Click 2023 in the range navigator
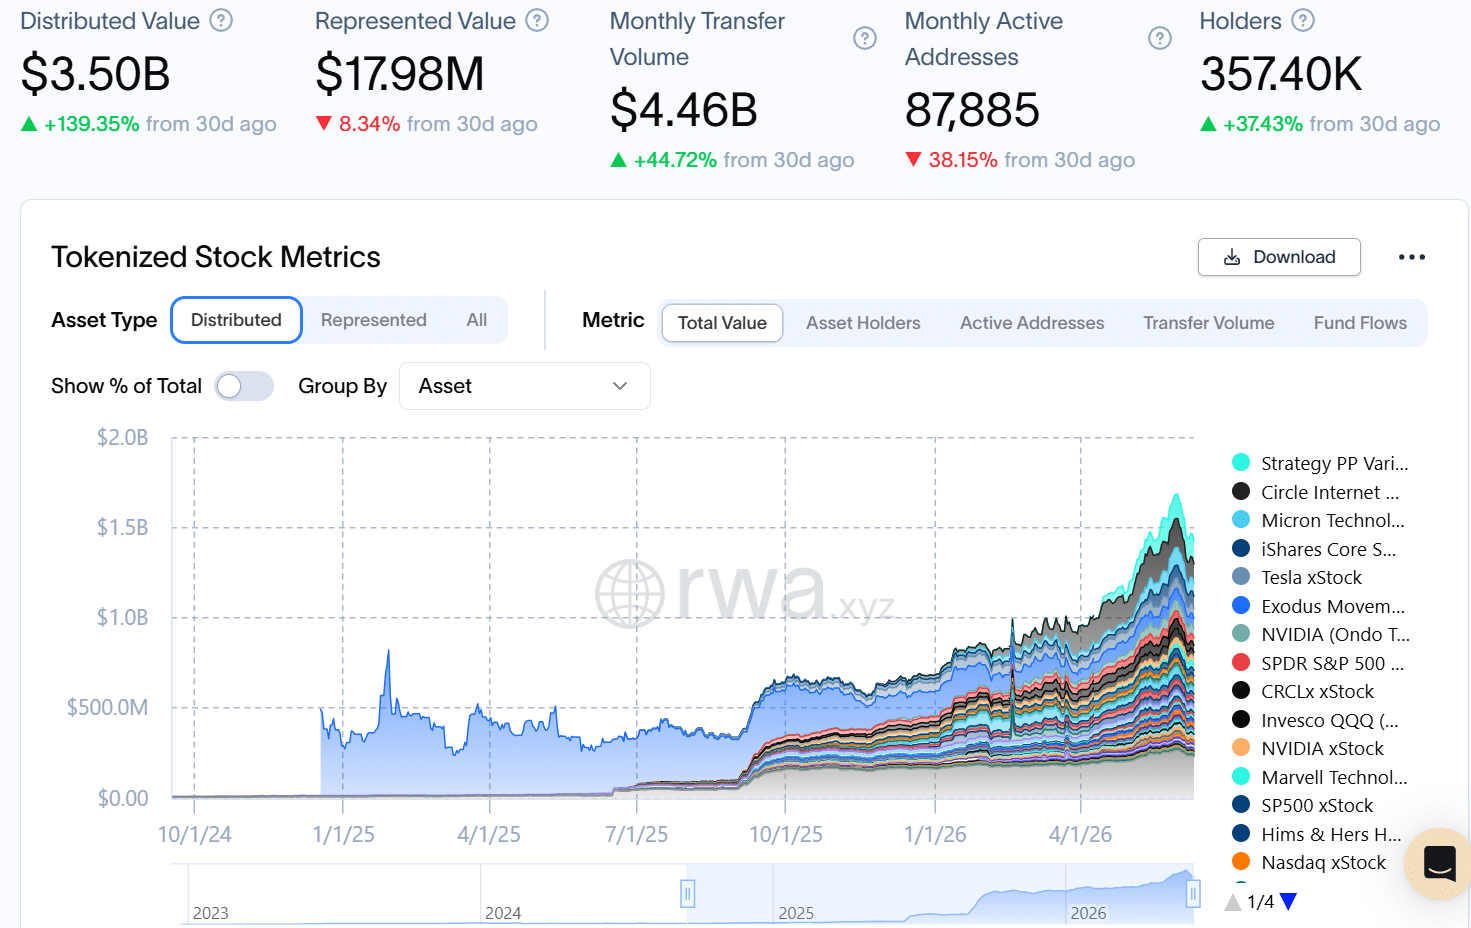 point(210,913)
